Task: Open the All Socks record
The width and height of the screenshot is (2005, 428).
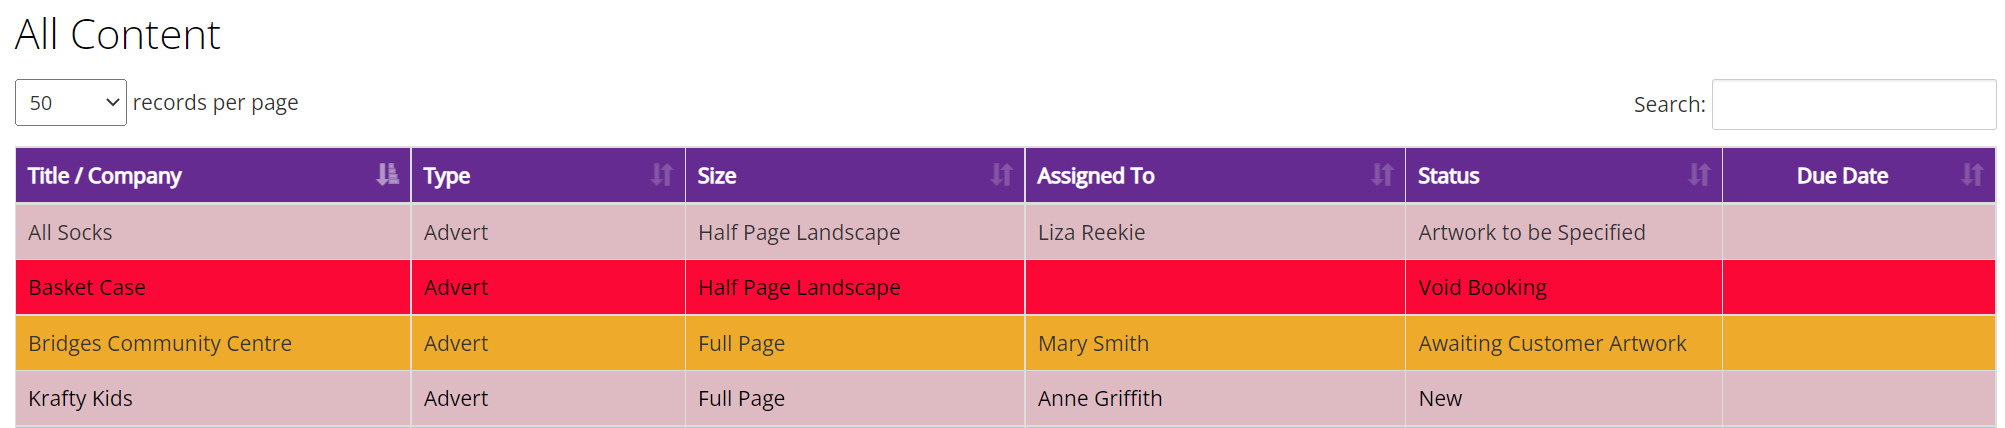Action: [x=70, y=232]
